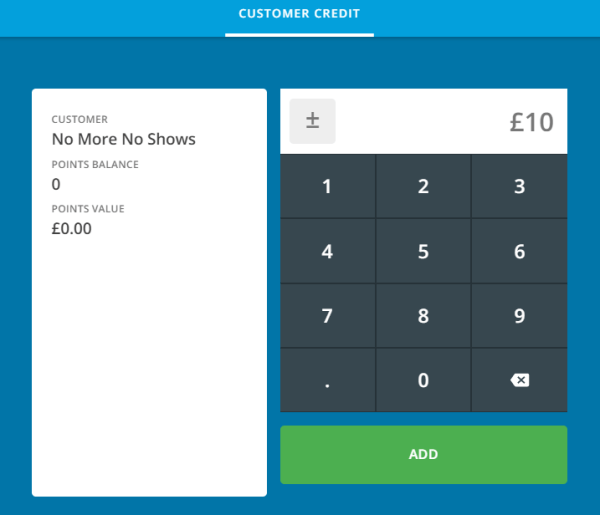Viewport: 600px width, 515px height.
Task: Click the backspace delete icon
Action: [x=519, y=380]
